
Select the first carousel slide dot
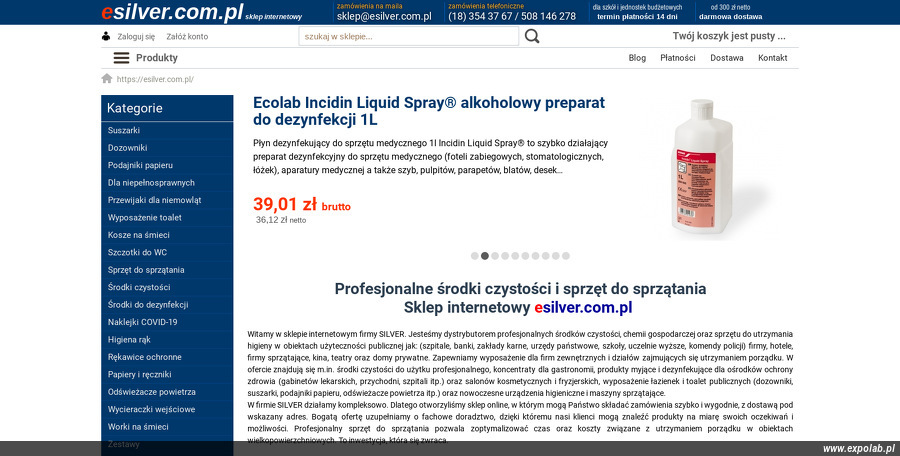coord(475,256)
